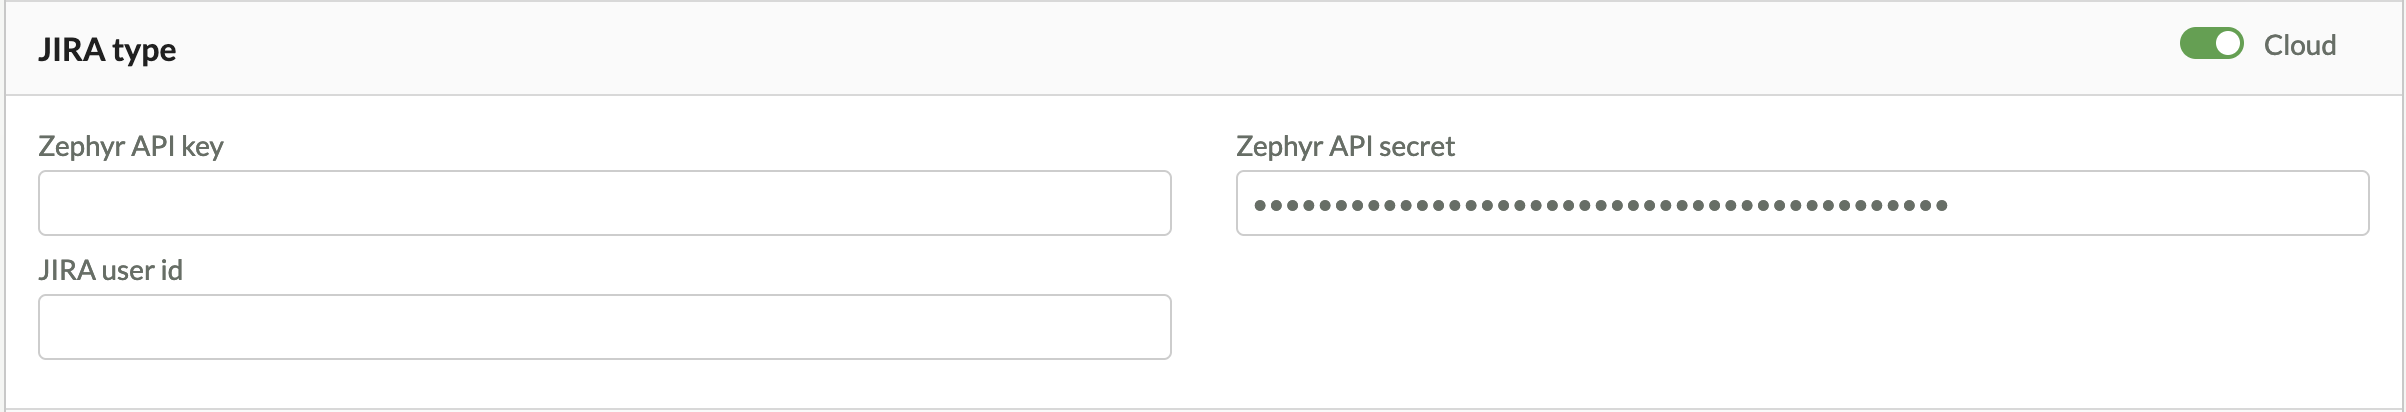This screenshot has width=2406, height=412.
Task: Select the JIRA user id text box
Action: [604, 327]
